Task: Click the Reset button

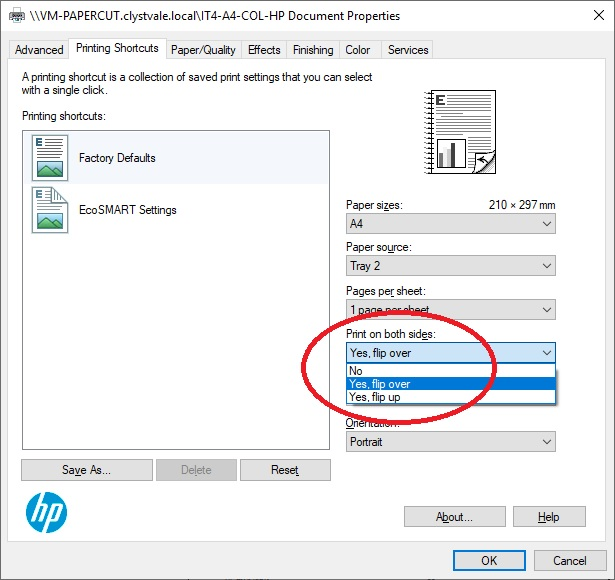Action: point(285,470)
